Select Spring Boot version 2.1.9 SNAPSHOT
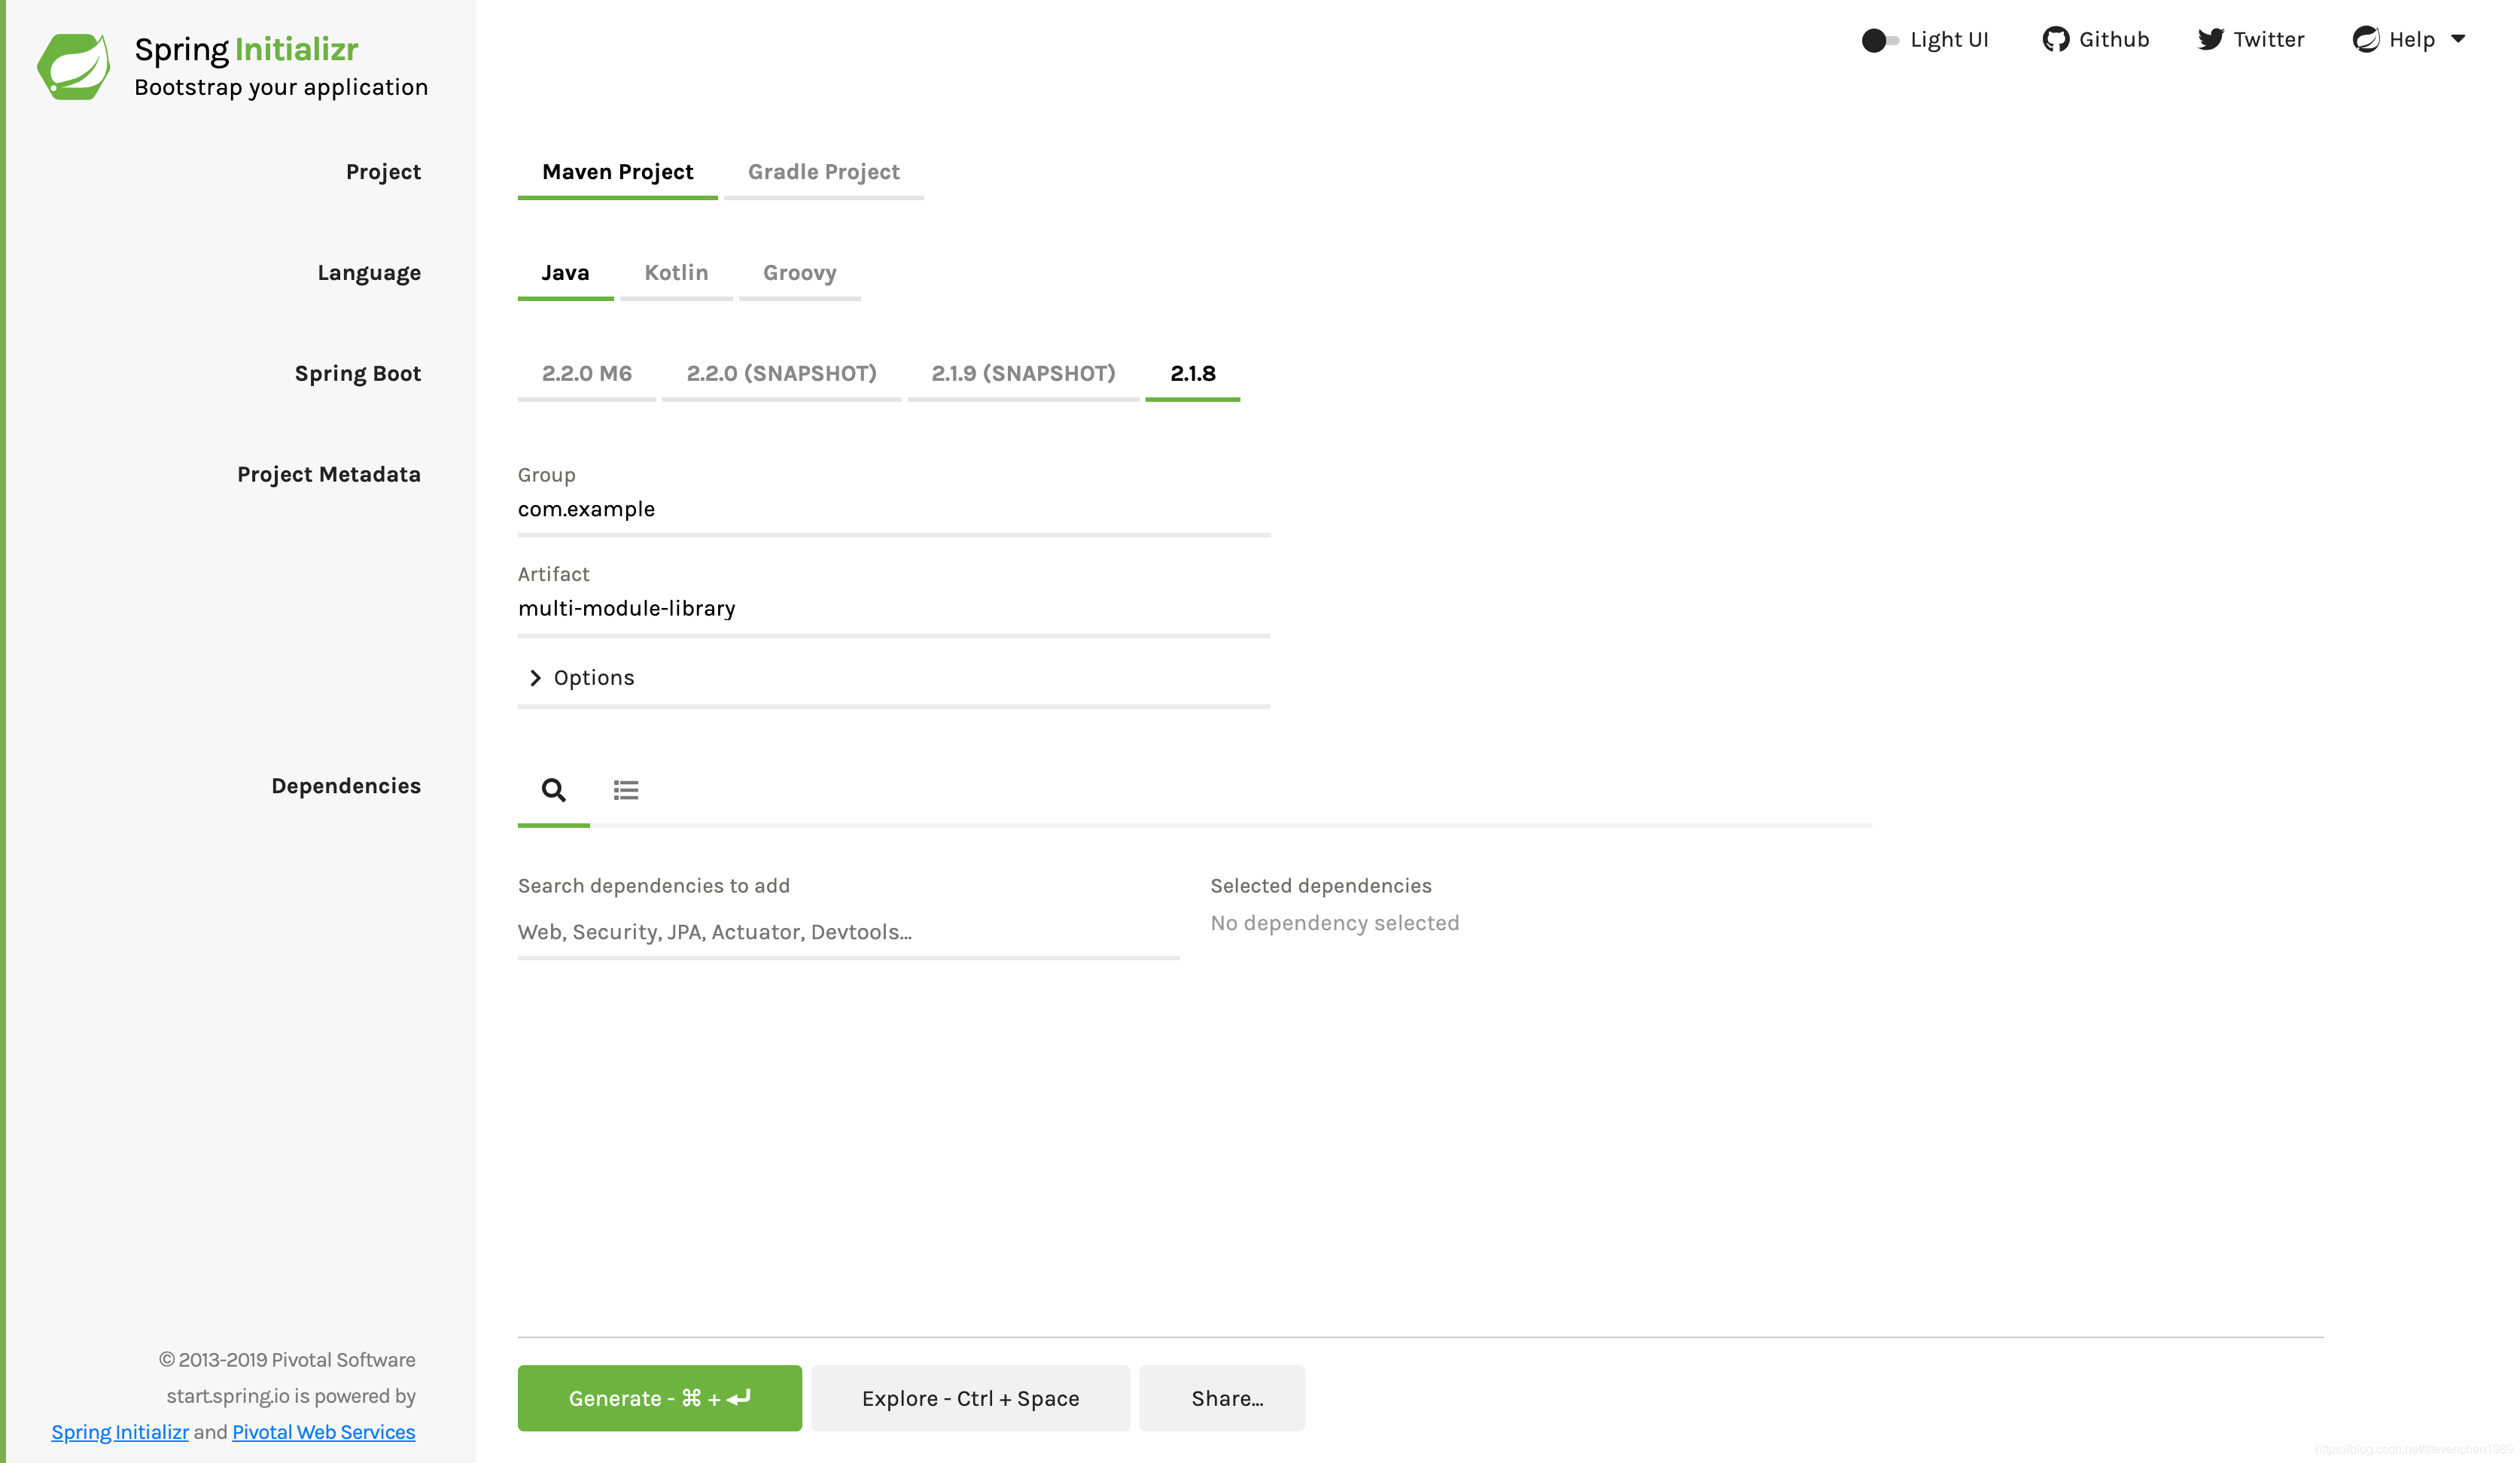This screenshot has width=2520, height=1463. 1022,373
